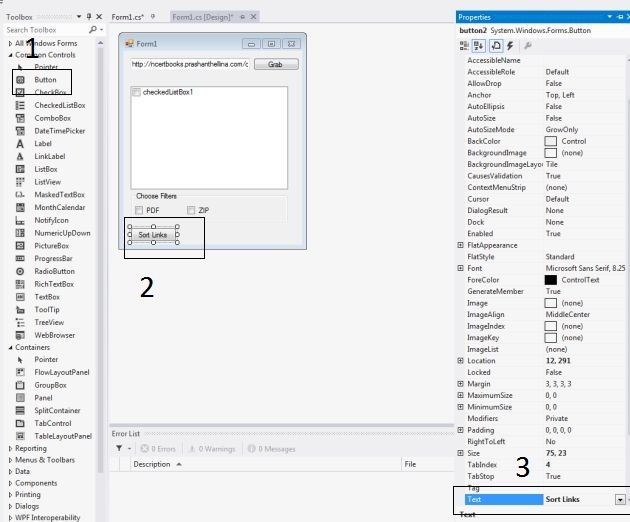Viewport: 630px width, 522px height.
Task: Expand the Font property node
Action: pos(460,268)
